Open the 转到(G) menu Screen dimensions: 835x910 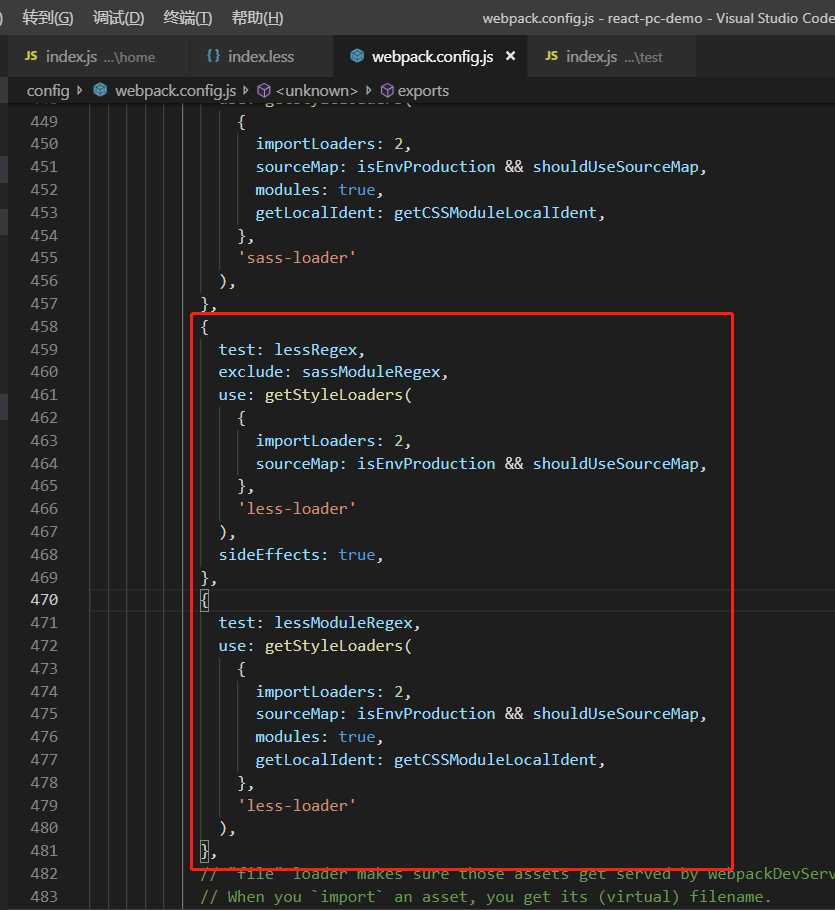pyautogui.click(x=48, y=18)
